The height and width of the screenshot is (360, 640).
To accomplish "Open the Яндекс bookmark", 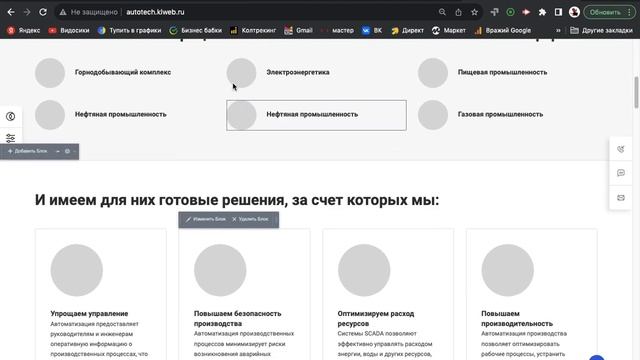I will tap(24, 30).
